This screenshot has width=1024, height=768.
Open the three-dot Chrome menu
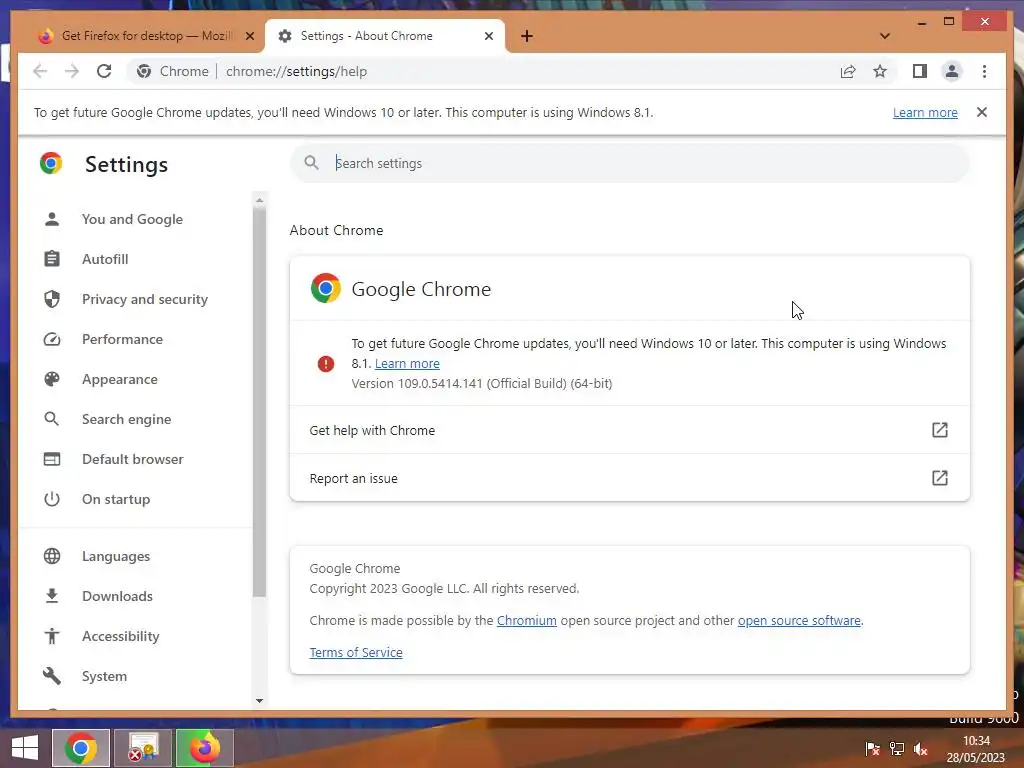[x=984, y=71]
